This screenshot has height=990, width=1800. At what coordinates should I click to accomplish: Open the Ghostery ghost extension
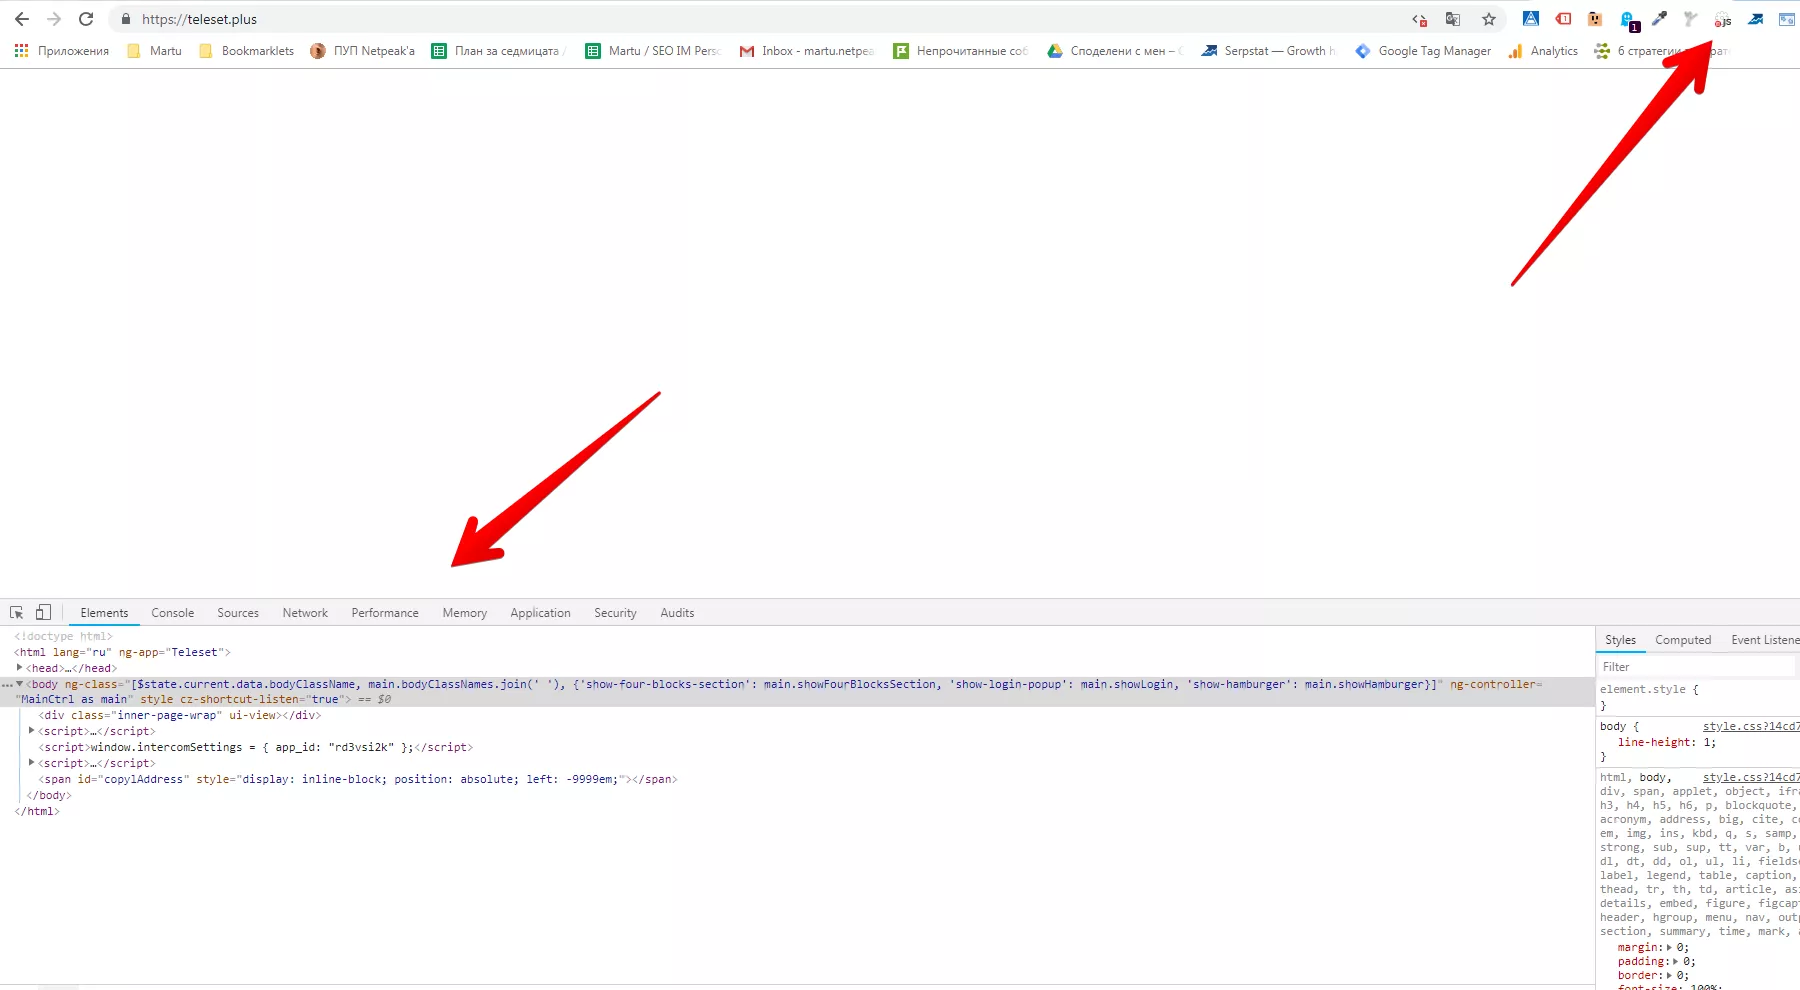(1628, 20)
